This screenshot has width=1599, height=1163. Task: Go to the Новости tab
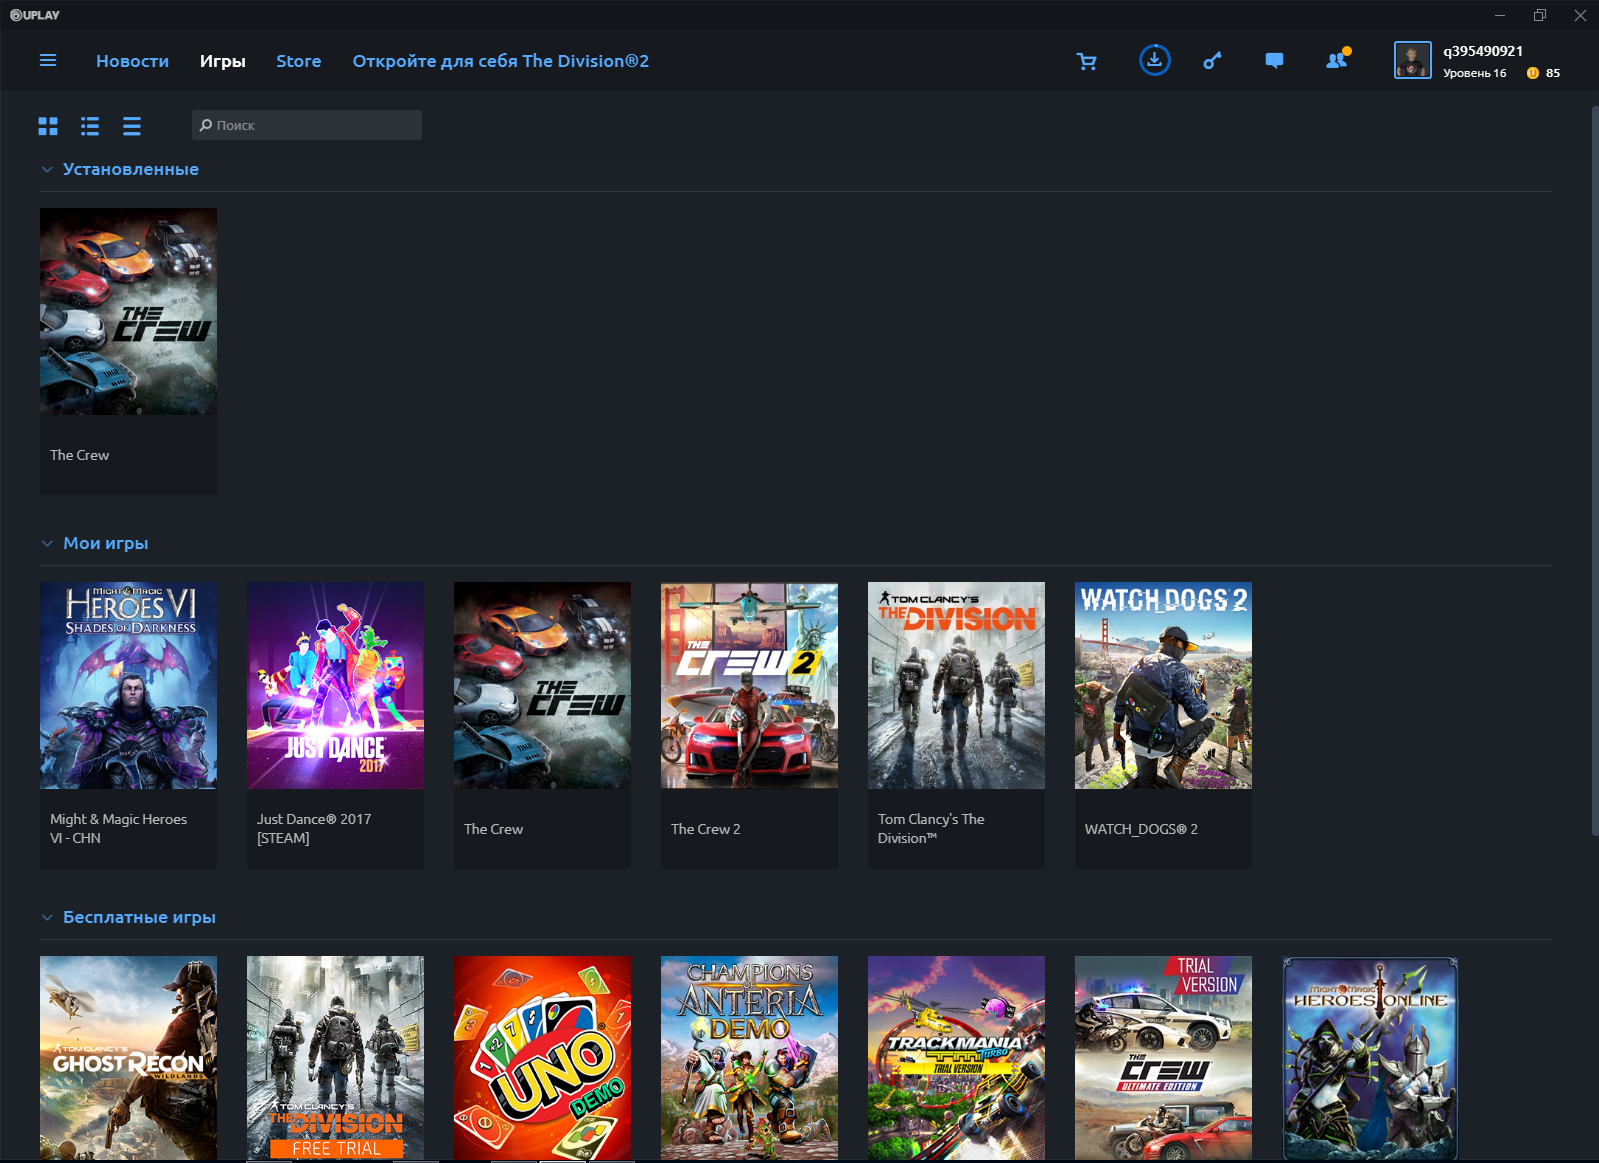(132, 61)
